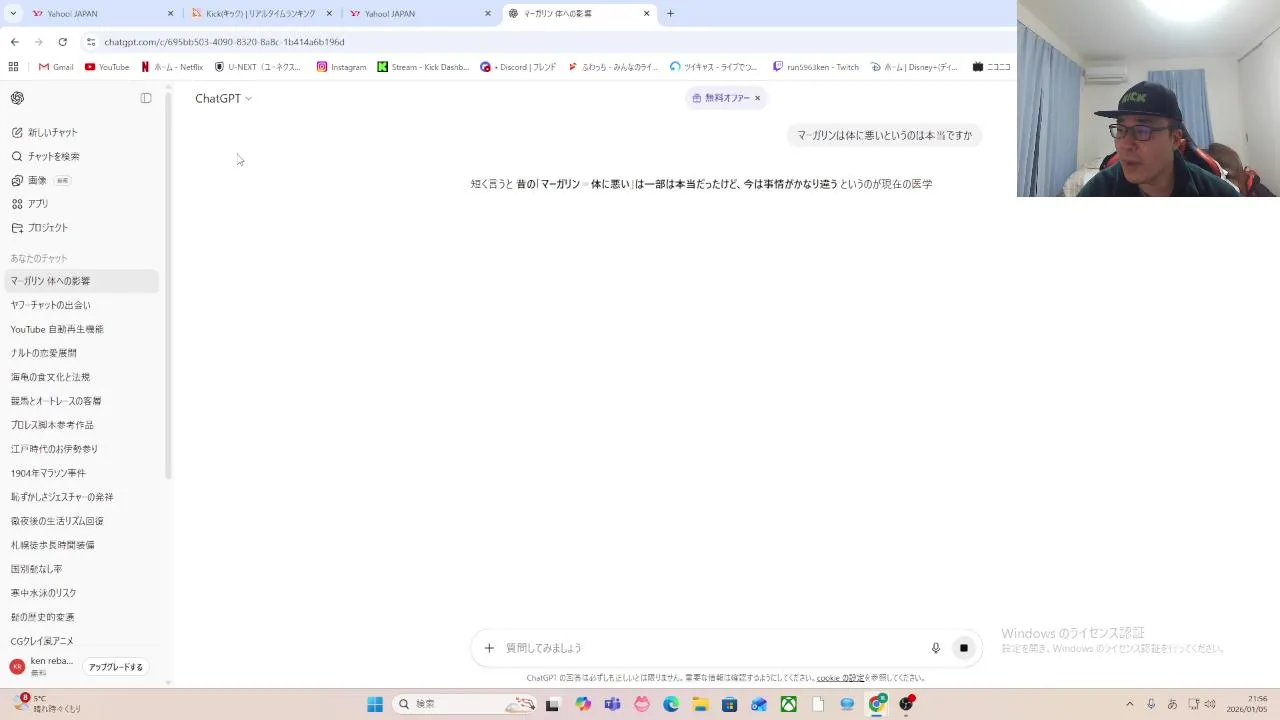Open chat 江戸時代のお伊勢参り
This screenshot has height=720, width=1280.
pyautogui.click(x=82, y=449)
